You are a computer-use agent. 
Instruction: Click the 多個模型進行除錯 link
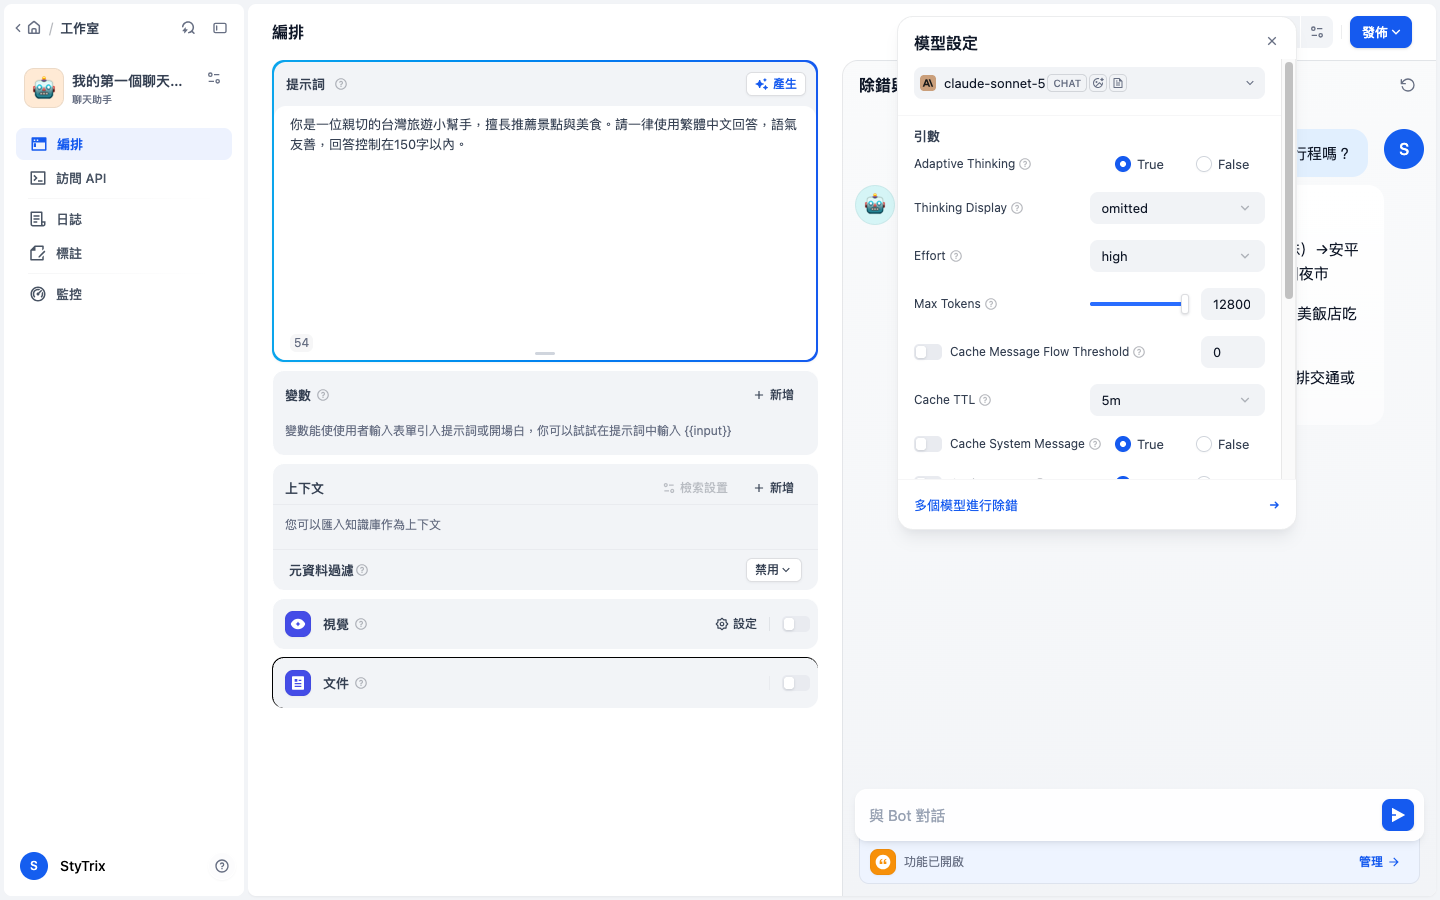[x=966, y=505]
